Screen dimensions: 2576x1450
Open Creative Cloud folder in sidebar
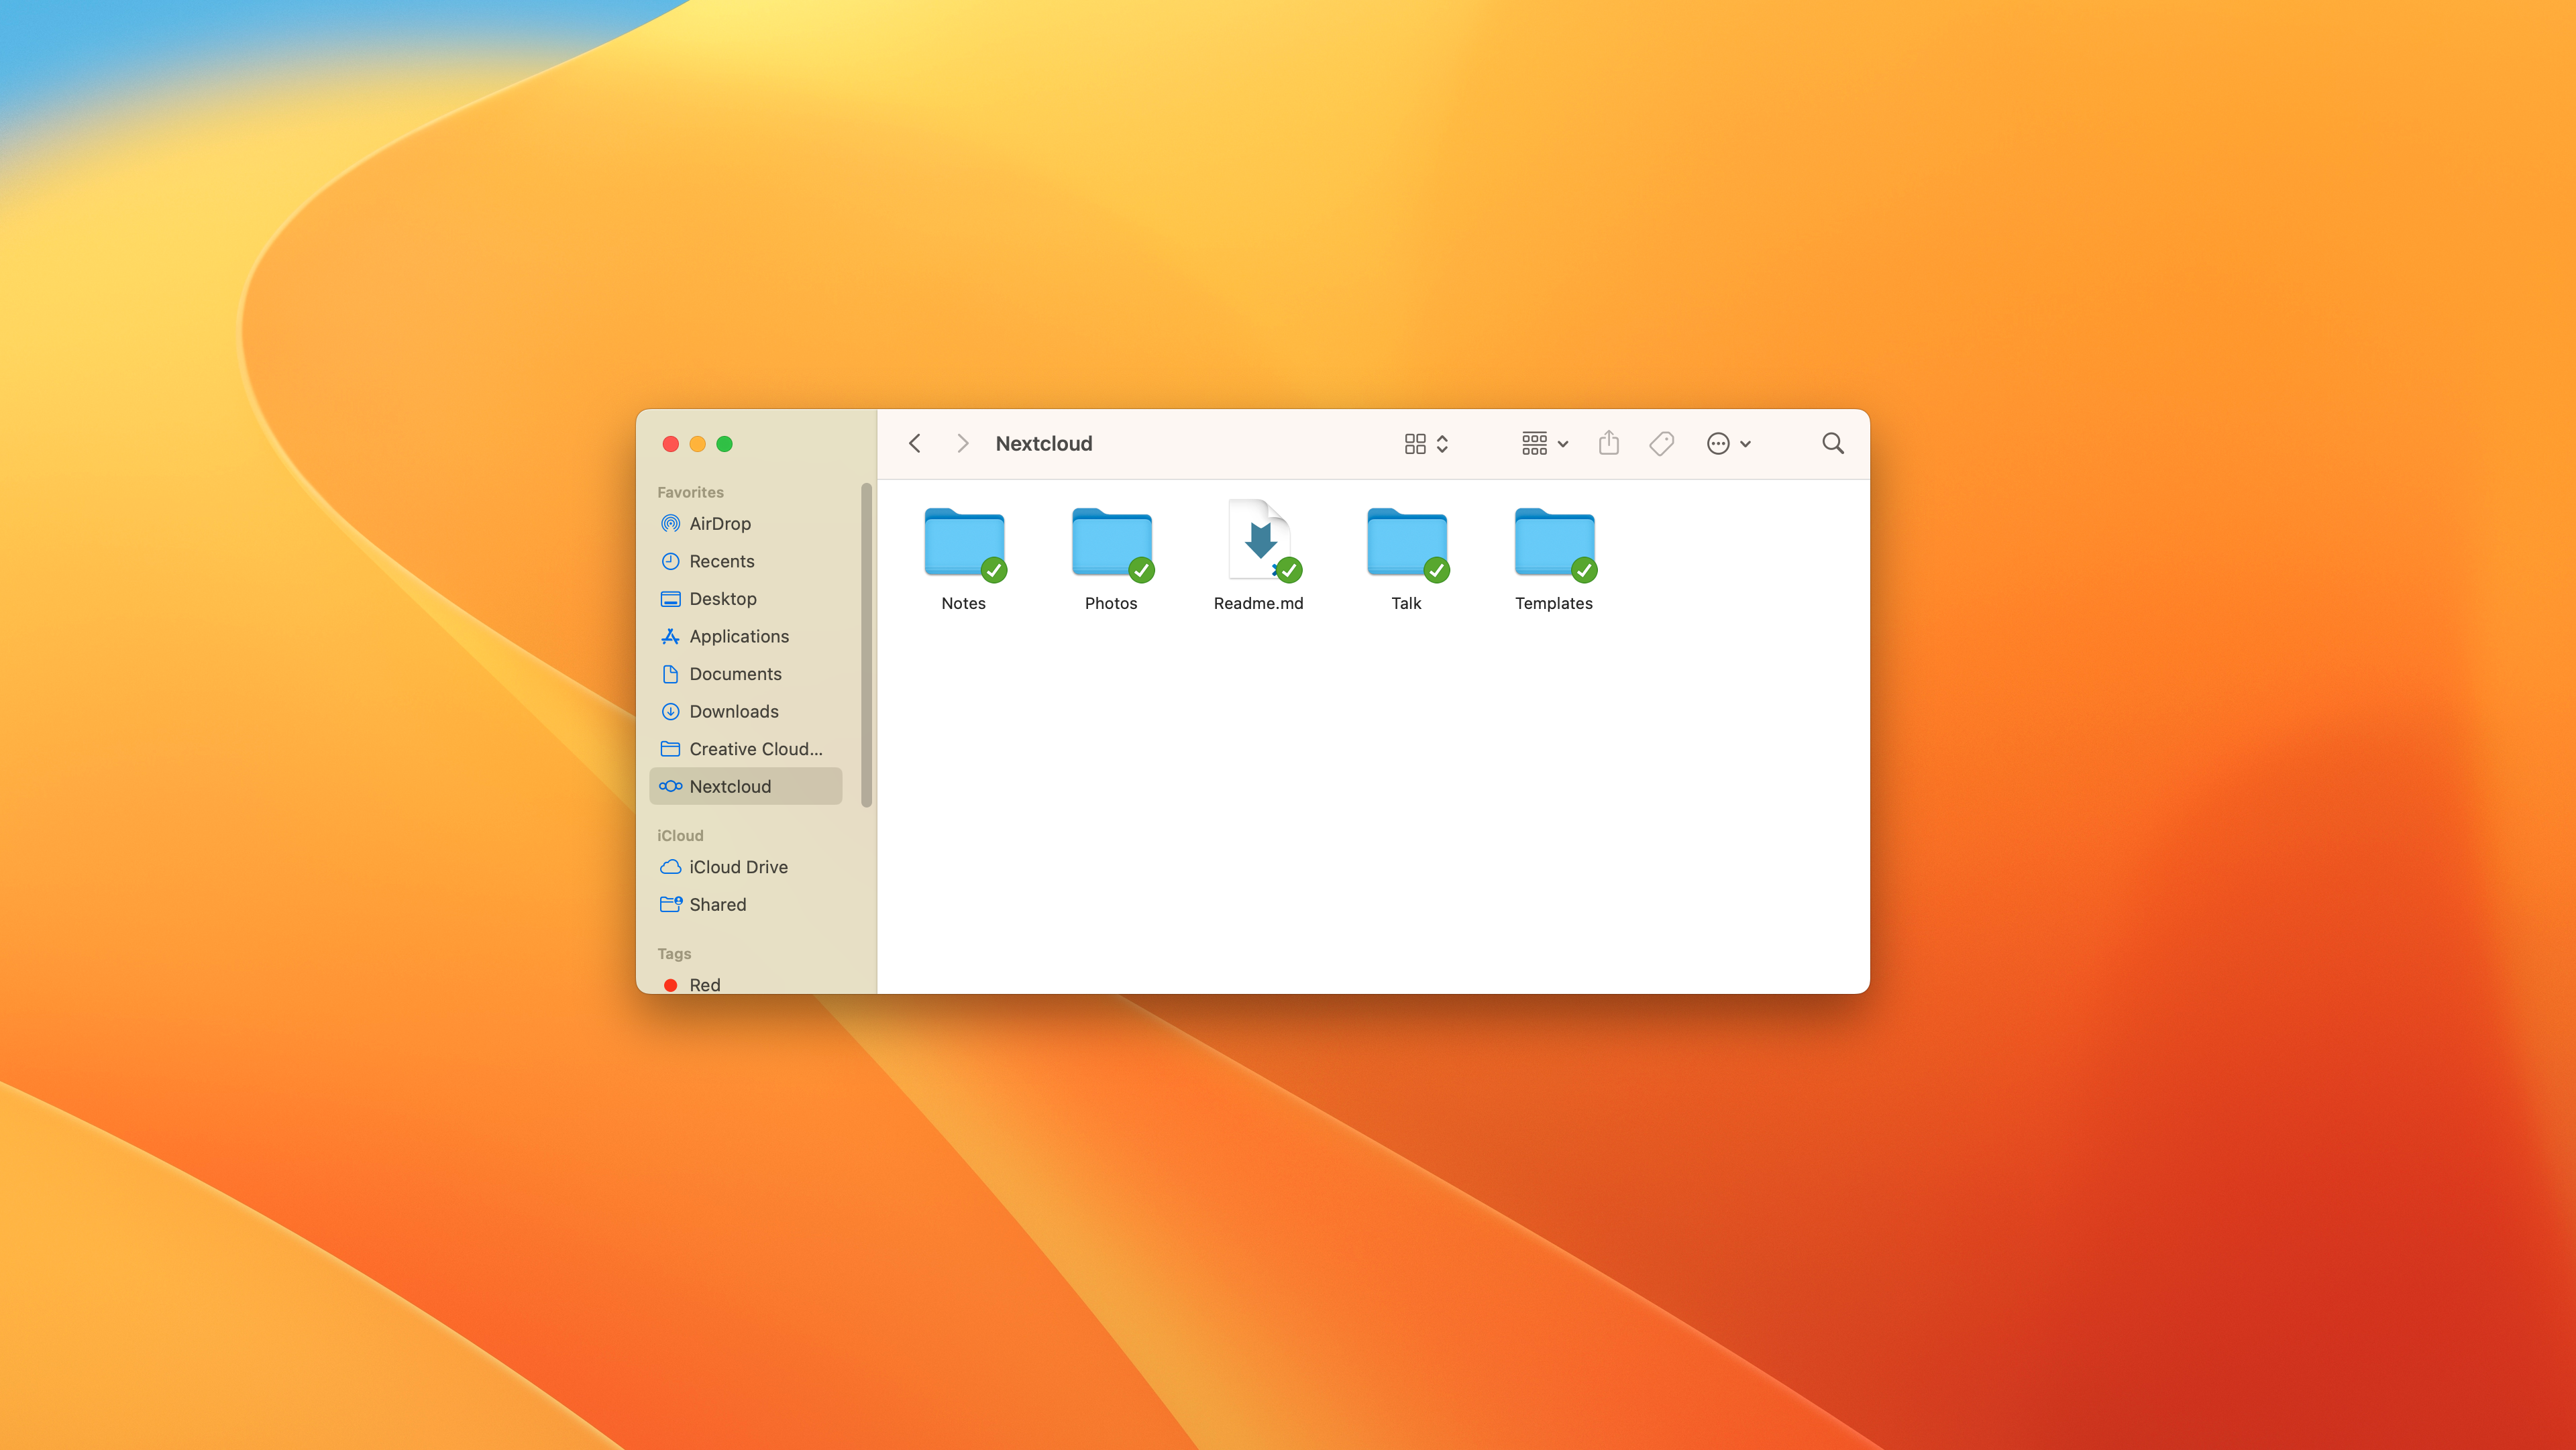pyautogui.click(x=746, y=749)
